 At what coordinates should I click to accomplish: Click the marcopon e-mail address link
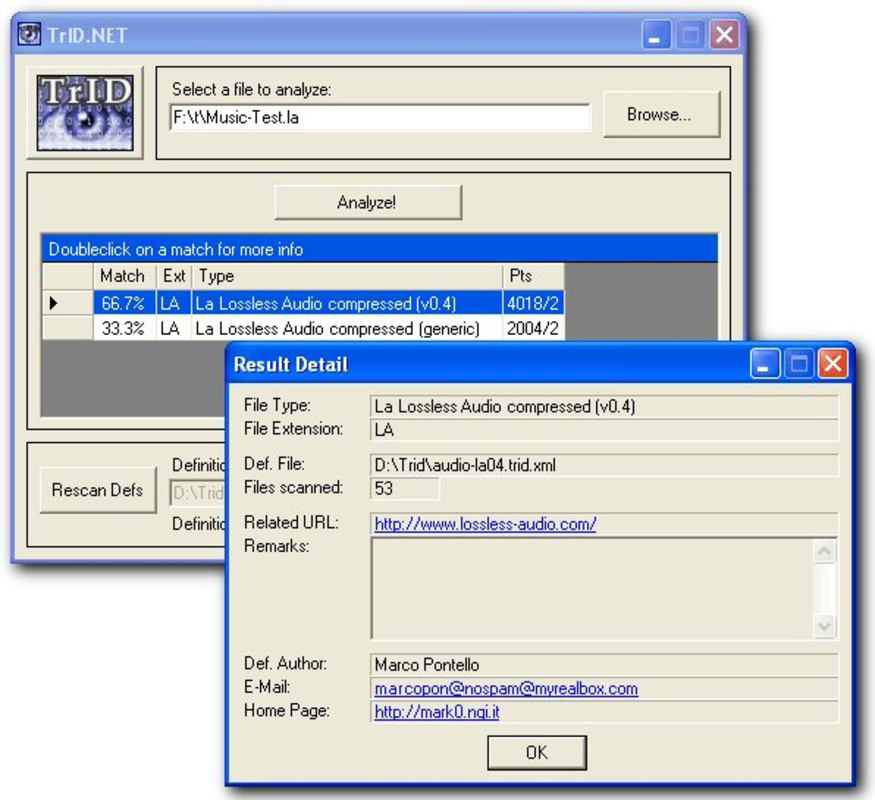(506, 688)
